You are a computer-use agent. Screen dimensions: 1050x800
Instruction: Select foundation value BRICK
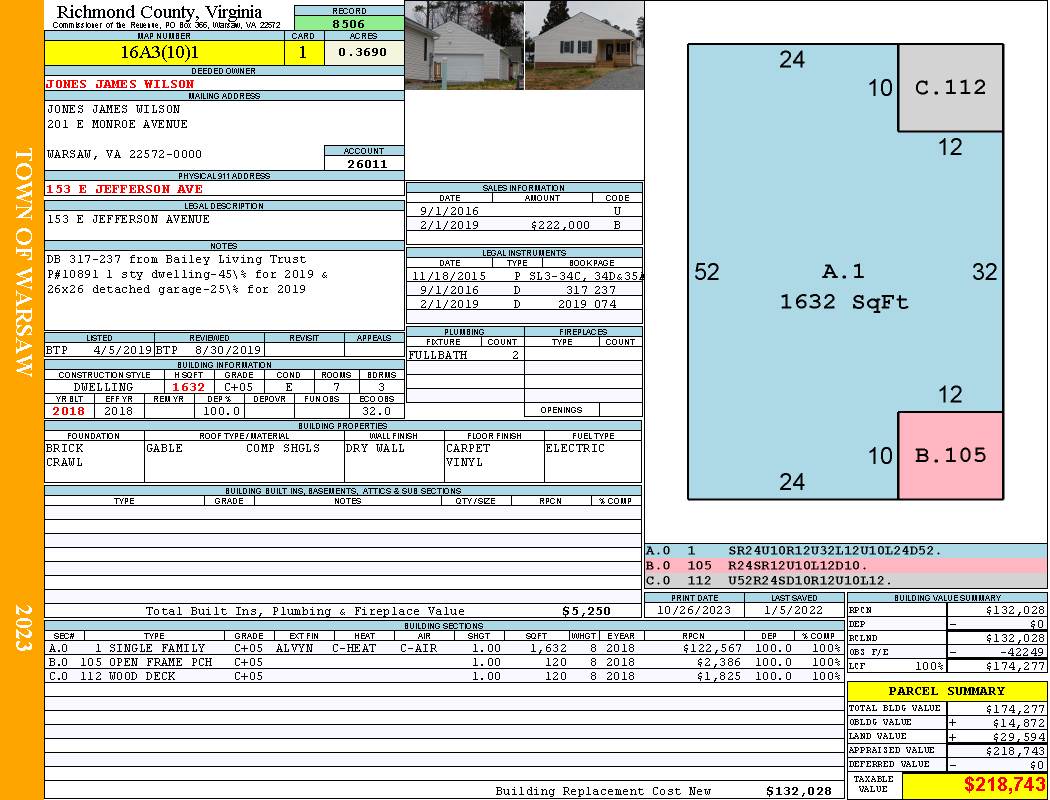point(65,448)
